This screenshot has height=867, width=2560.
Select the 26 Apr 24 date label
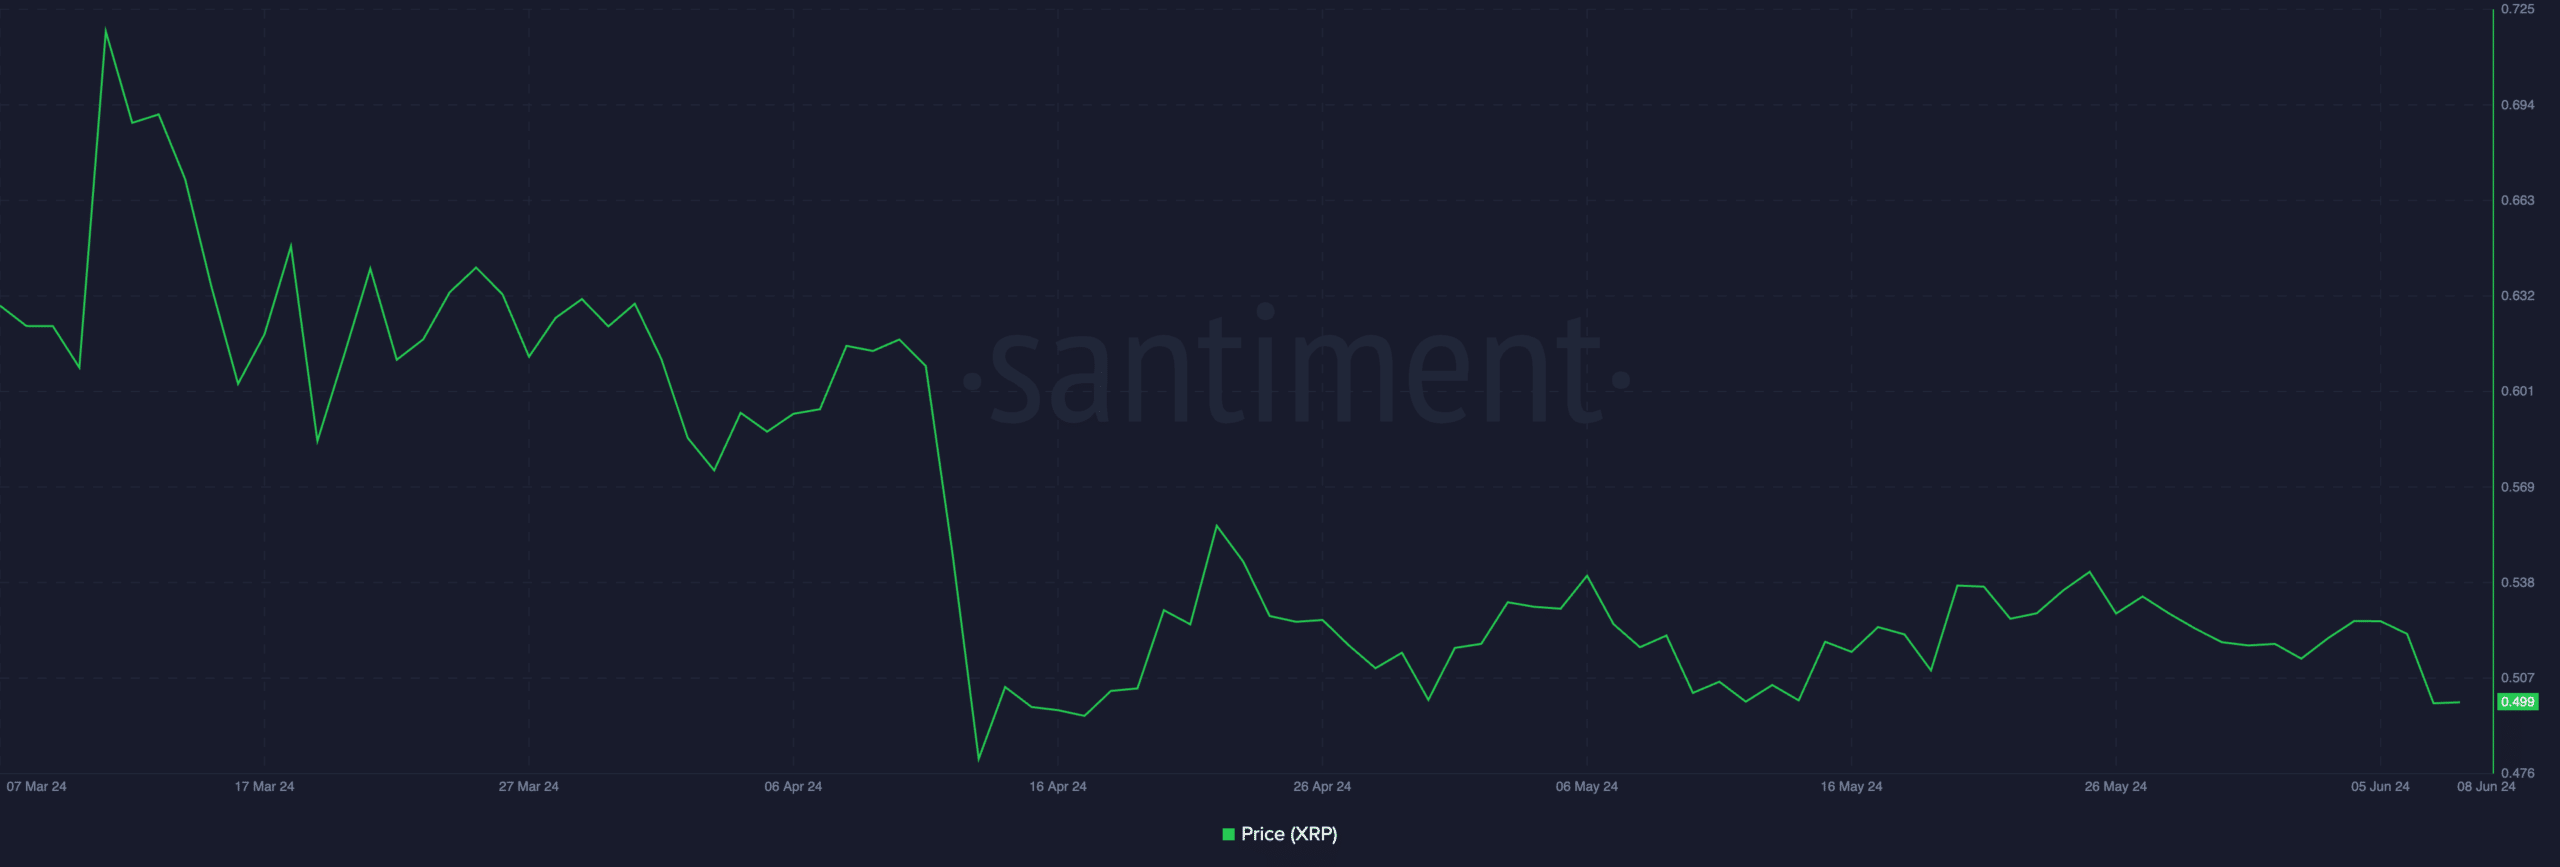[1322, 787]
